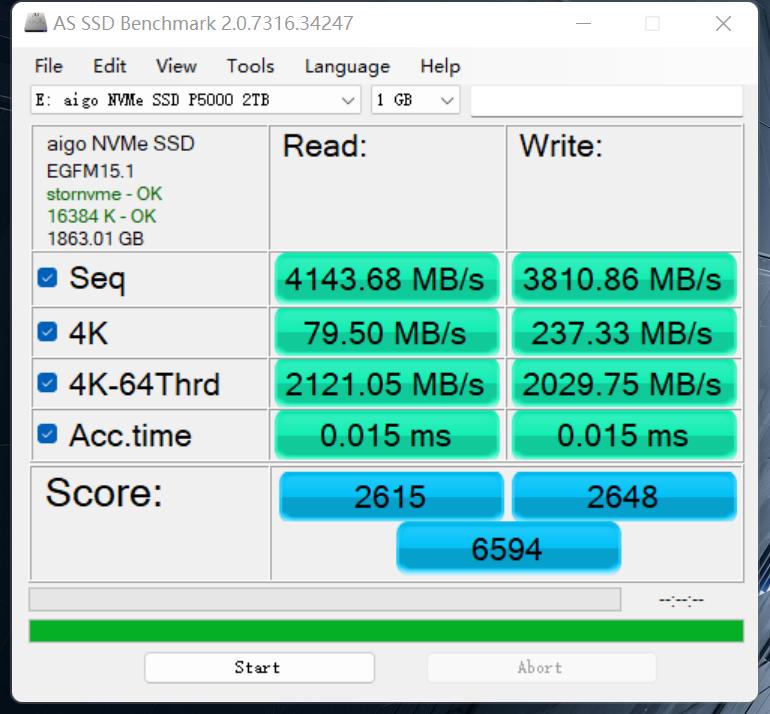The image size is (770, 714).
Task: Click the stornvme - OK driver status
Action: pos(104,194)
